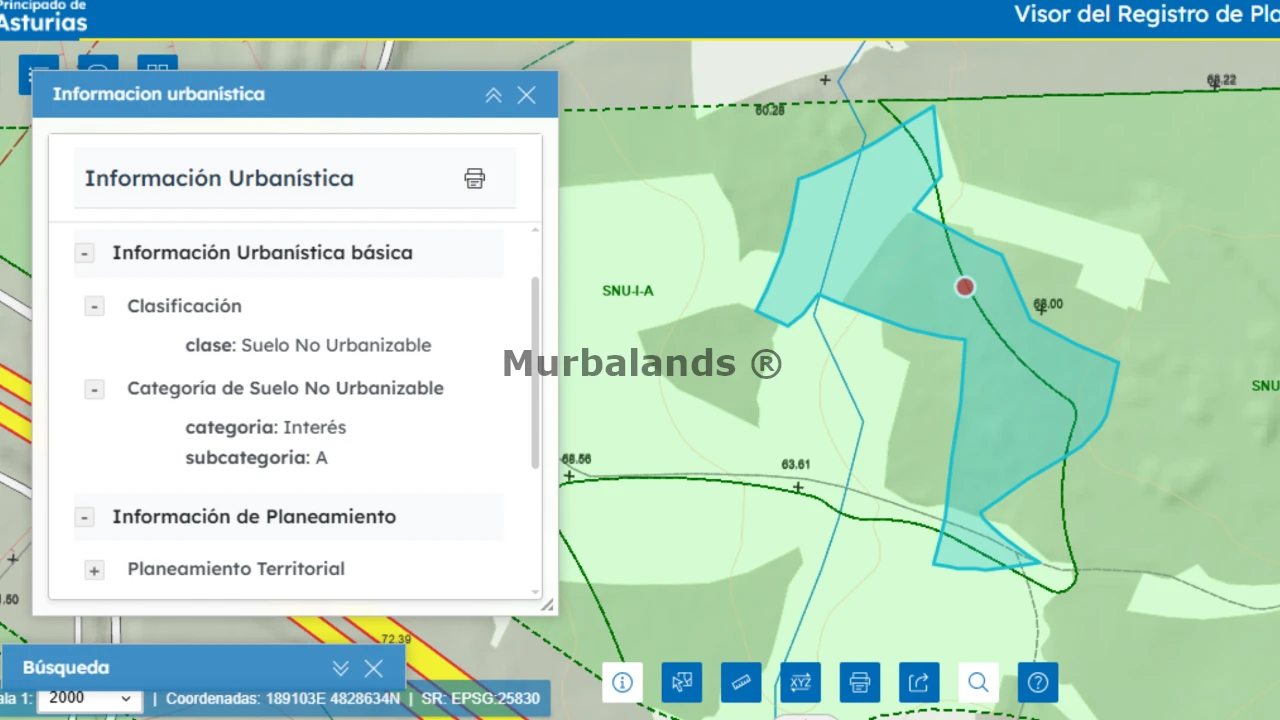Click 'Categoría de Suelo No Urbanizable' label

[285, 388]
